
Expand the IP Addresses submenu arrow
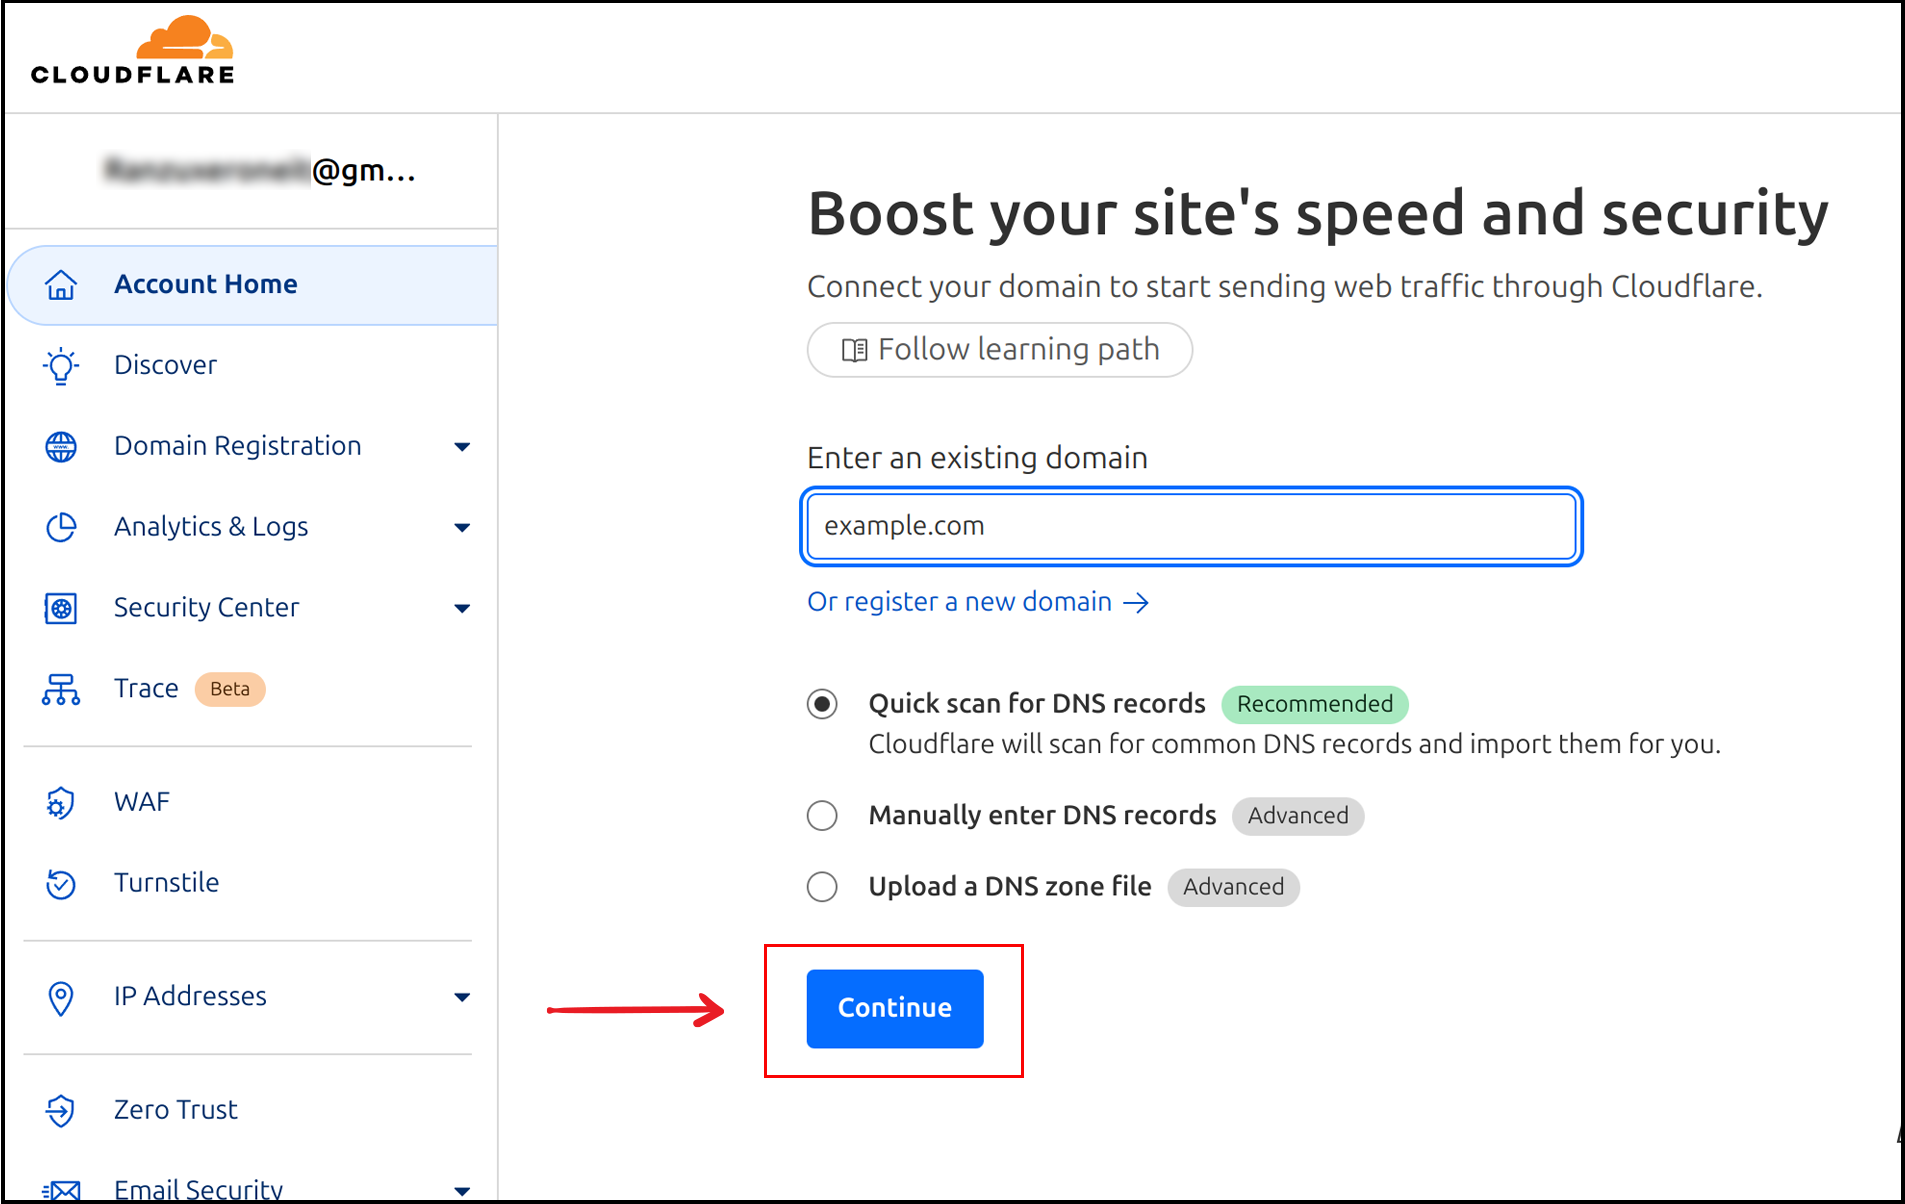(462, 997)
